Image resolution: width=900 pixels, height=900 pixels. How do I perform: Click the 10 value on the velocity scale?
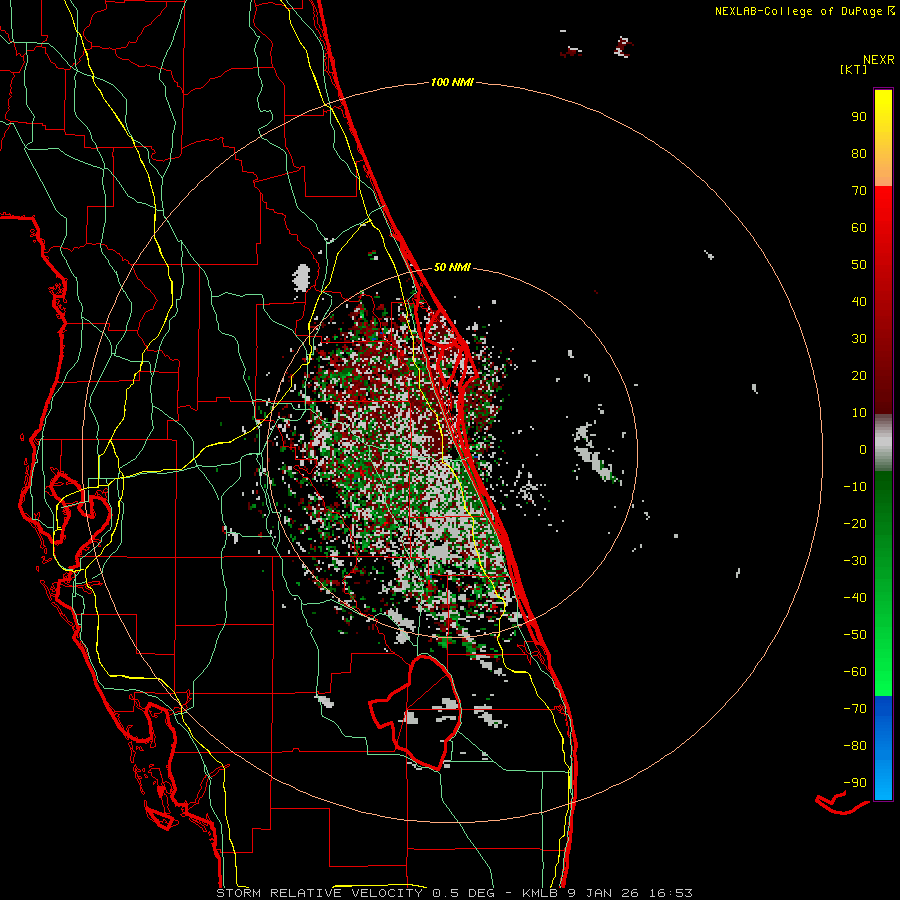point(859,413)
